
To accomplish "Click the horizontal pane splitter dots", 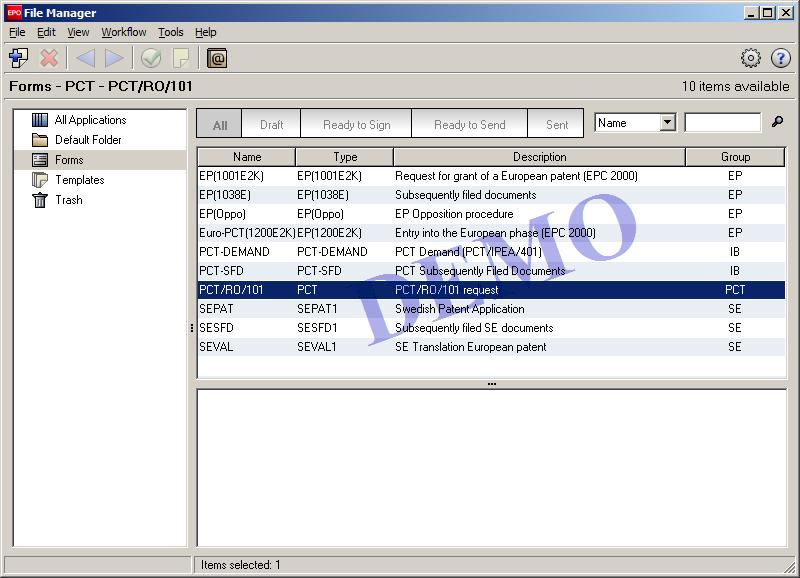I will (492, 384).
